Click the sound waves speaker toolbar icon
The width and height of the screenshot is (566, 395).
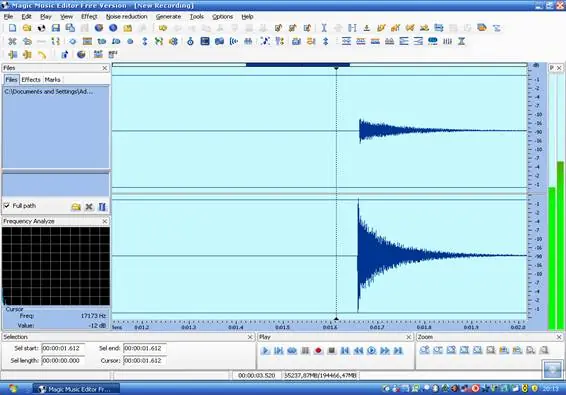pyautogui.click(x=234, y=42)
